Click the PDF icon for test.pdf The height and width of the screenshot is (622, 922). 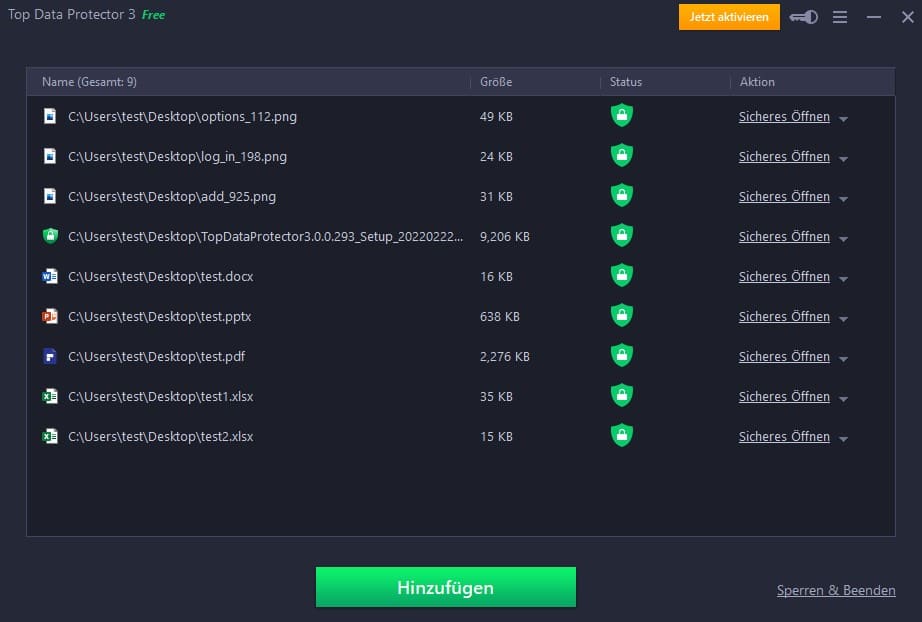pyautogui.click(x=50, y=356)
